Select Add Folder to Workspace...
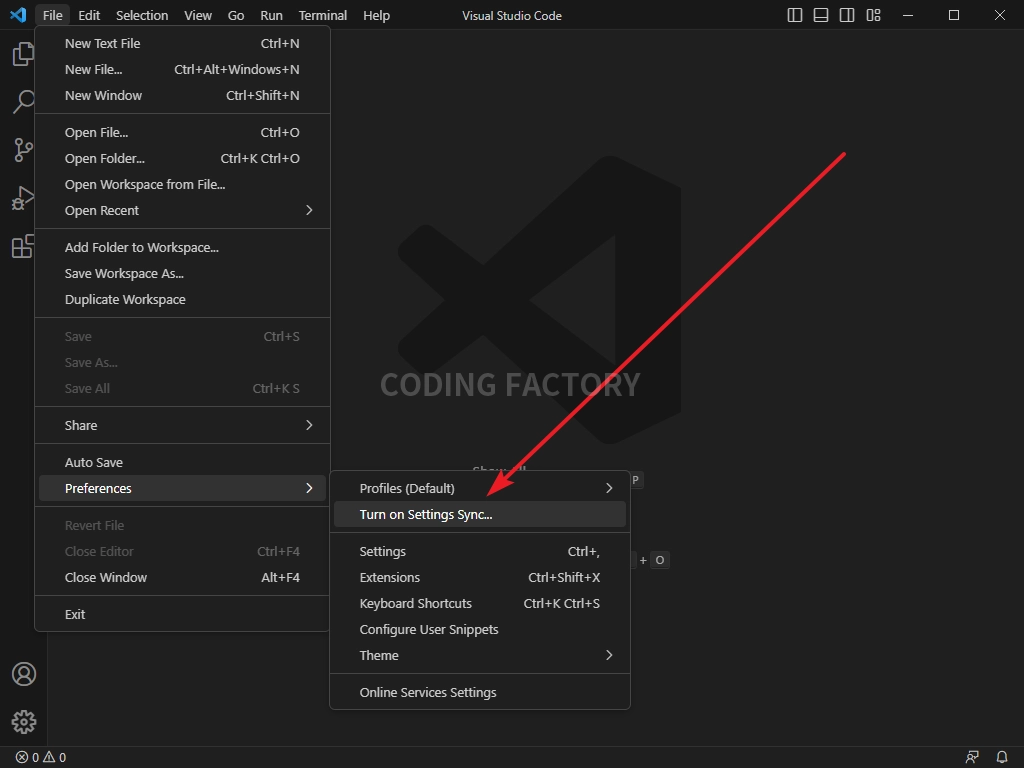This screenshot has width=1024, height=768. click(182, 248)
